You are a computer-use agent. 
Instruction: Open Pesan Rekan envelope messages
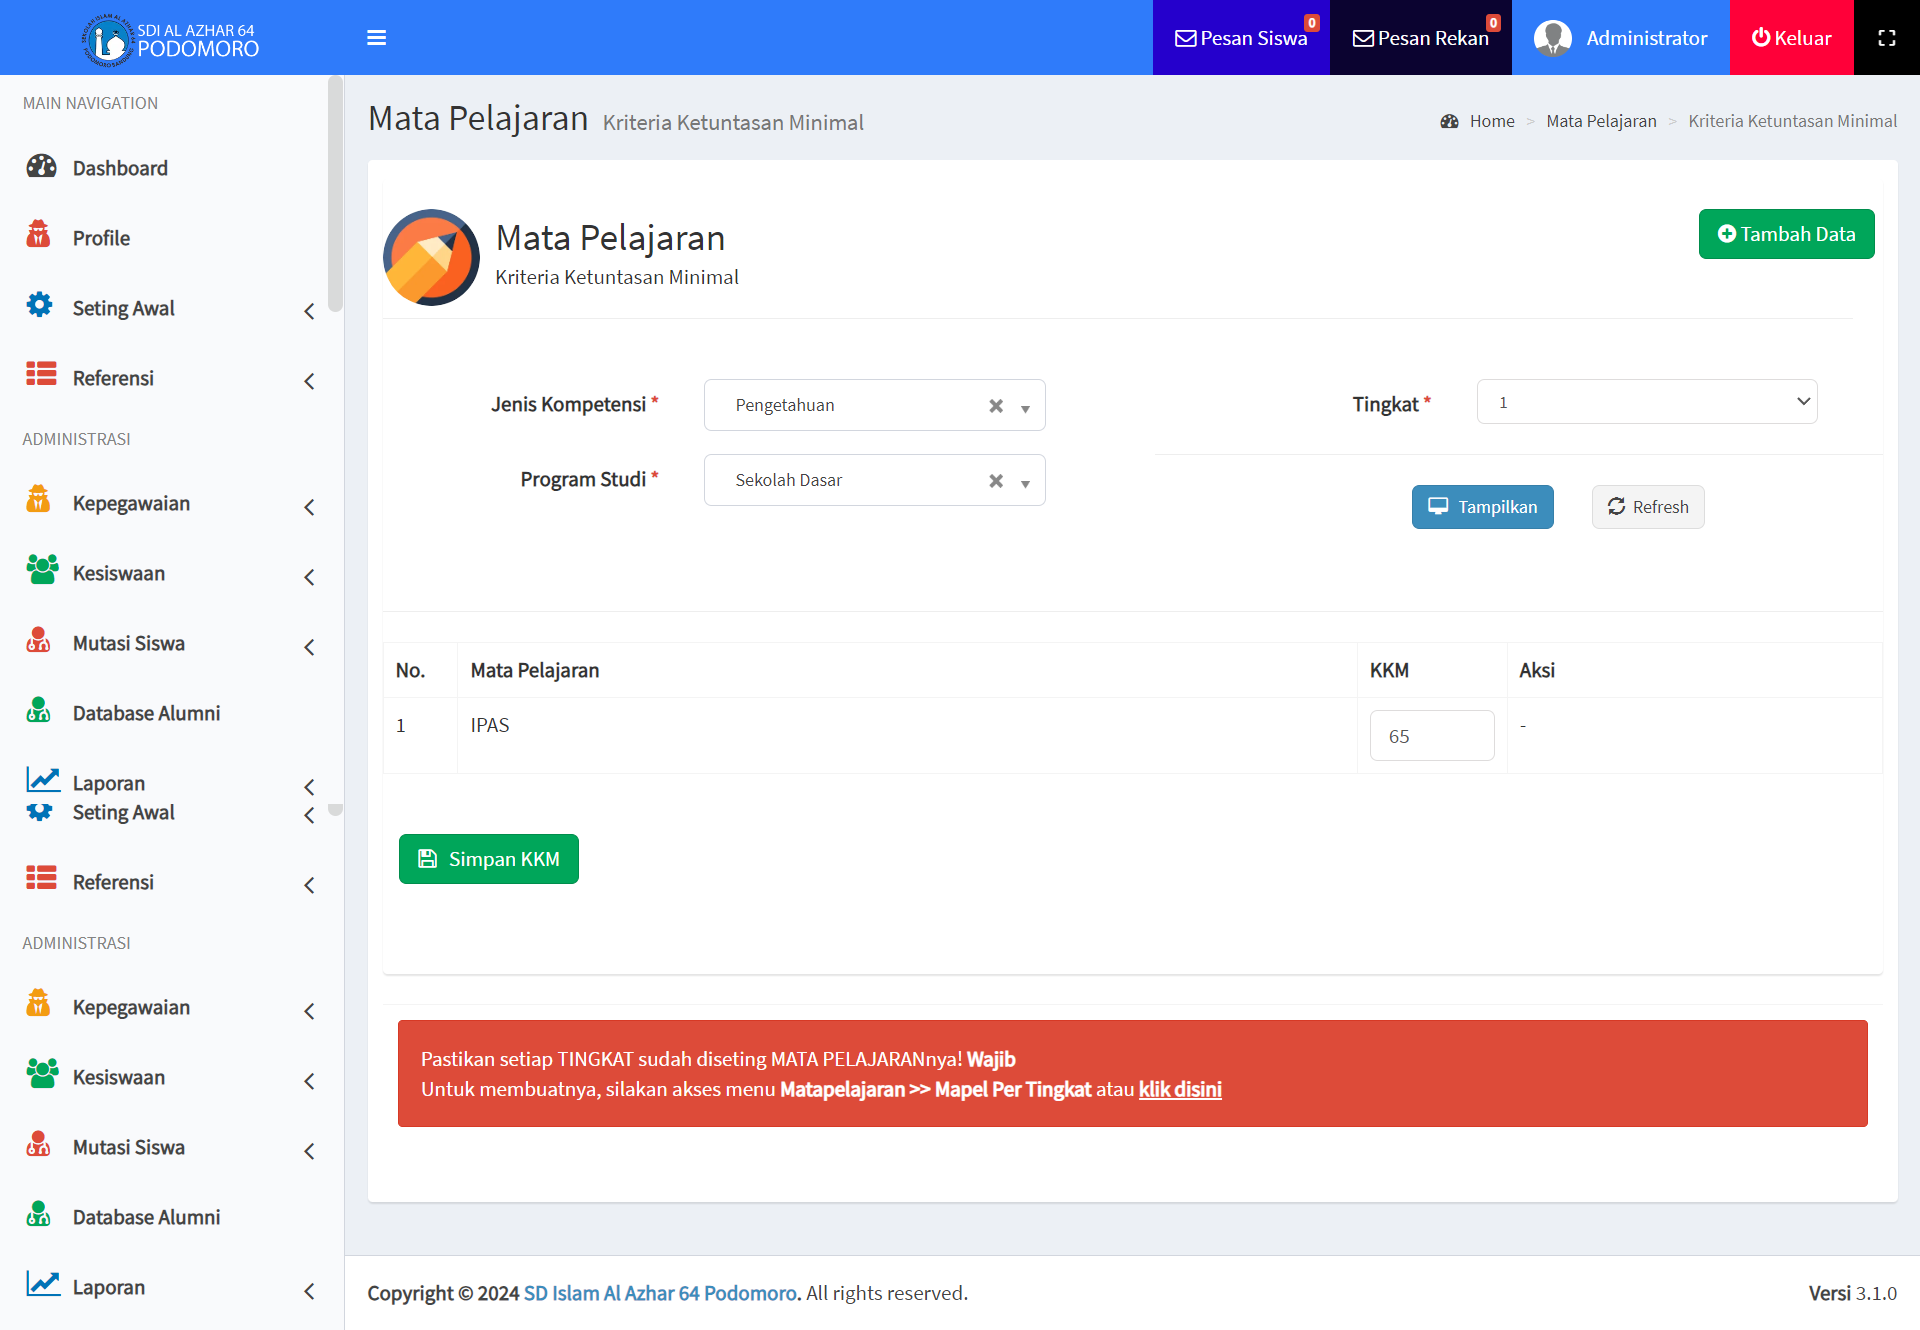pos(1420,38)
